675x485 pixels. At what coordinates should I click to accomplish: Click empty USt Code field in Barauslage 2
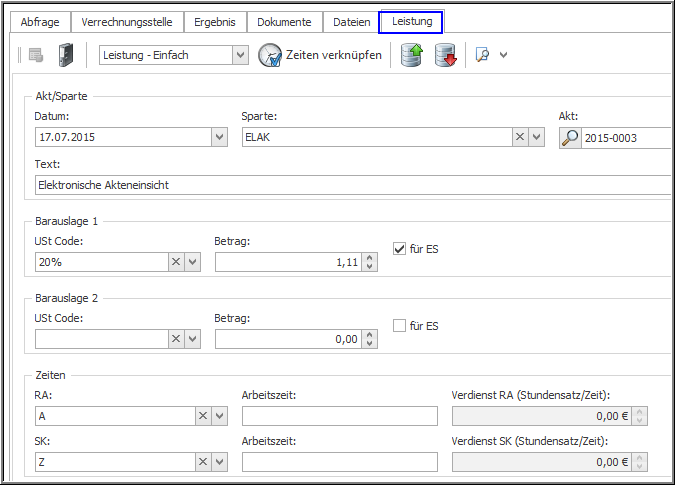tap(102, 339)
